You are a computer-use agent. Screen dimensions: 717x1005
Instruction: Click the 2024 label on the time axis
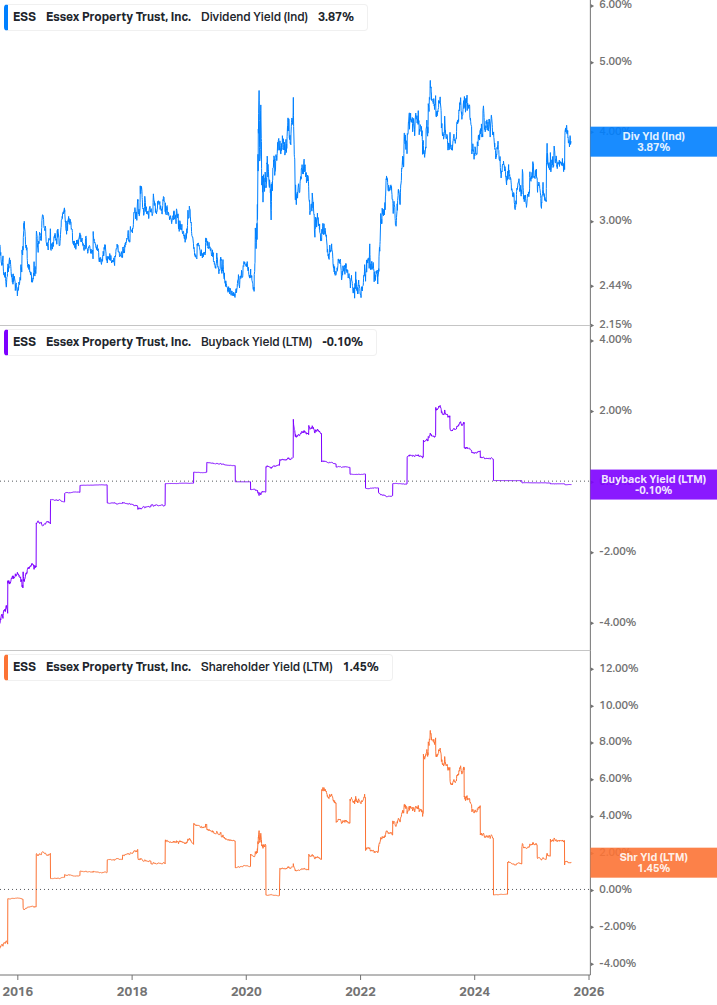[x=474, y=992]
